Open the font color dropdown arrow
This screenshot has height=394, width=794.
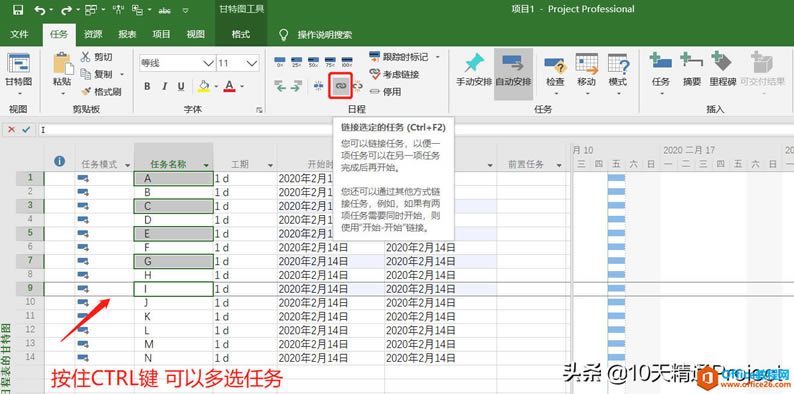click(x=242, y=87)
